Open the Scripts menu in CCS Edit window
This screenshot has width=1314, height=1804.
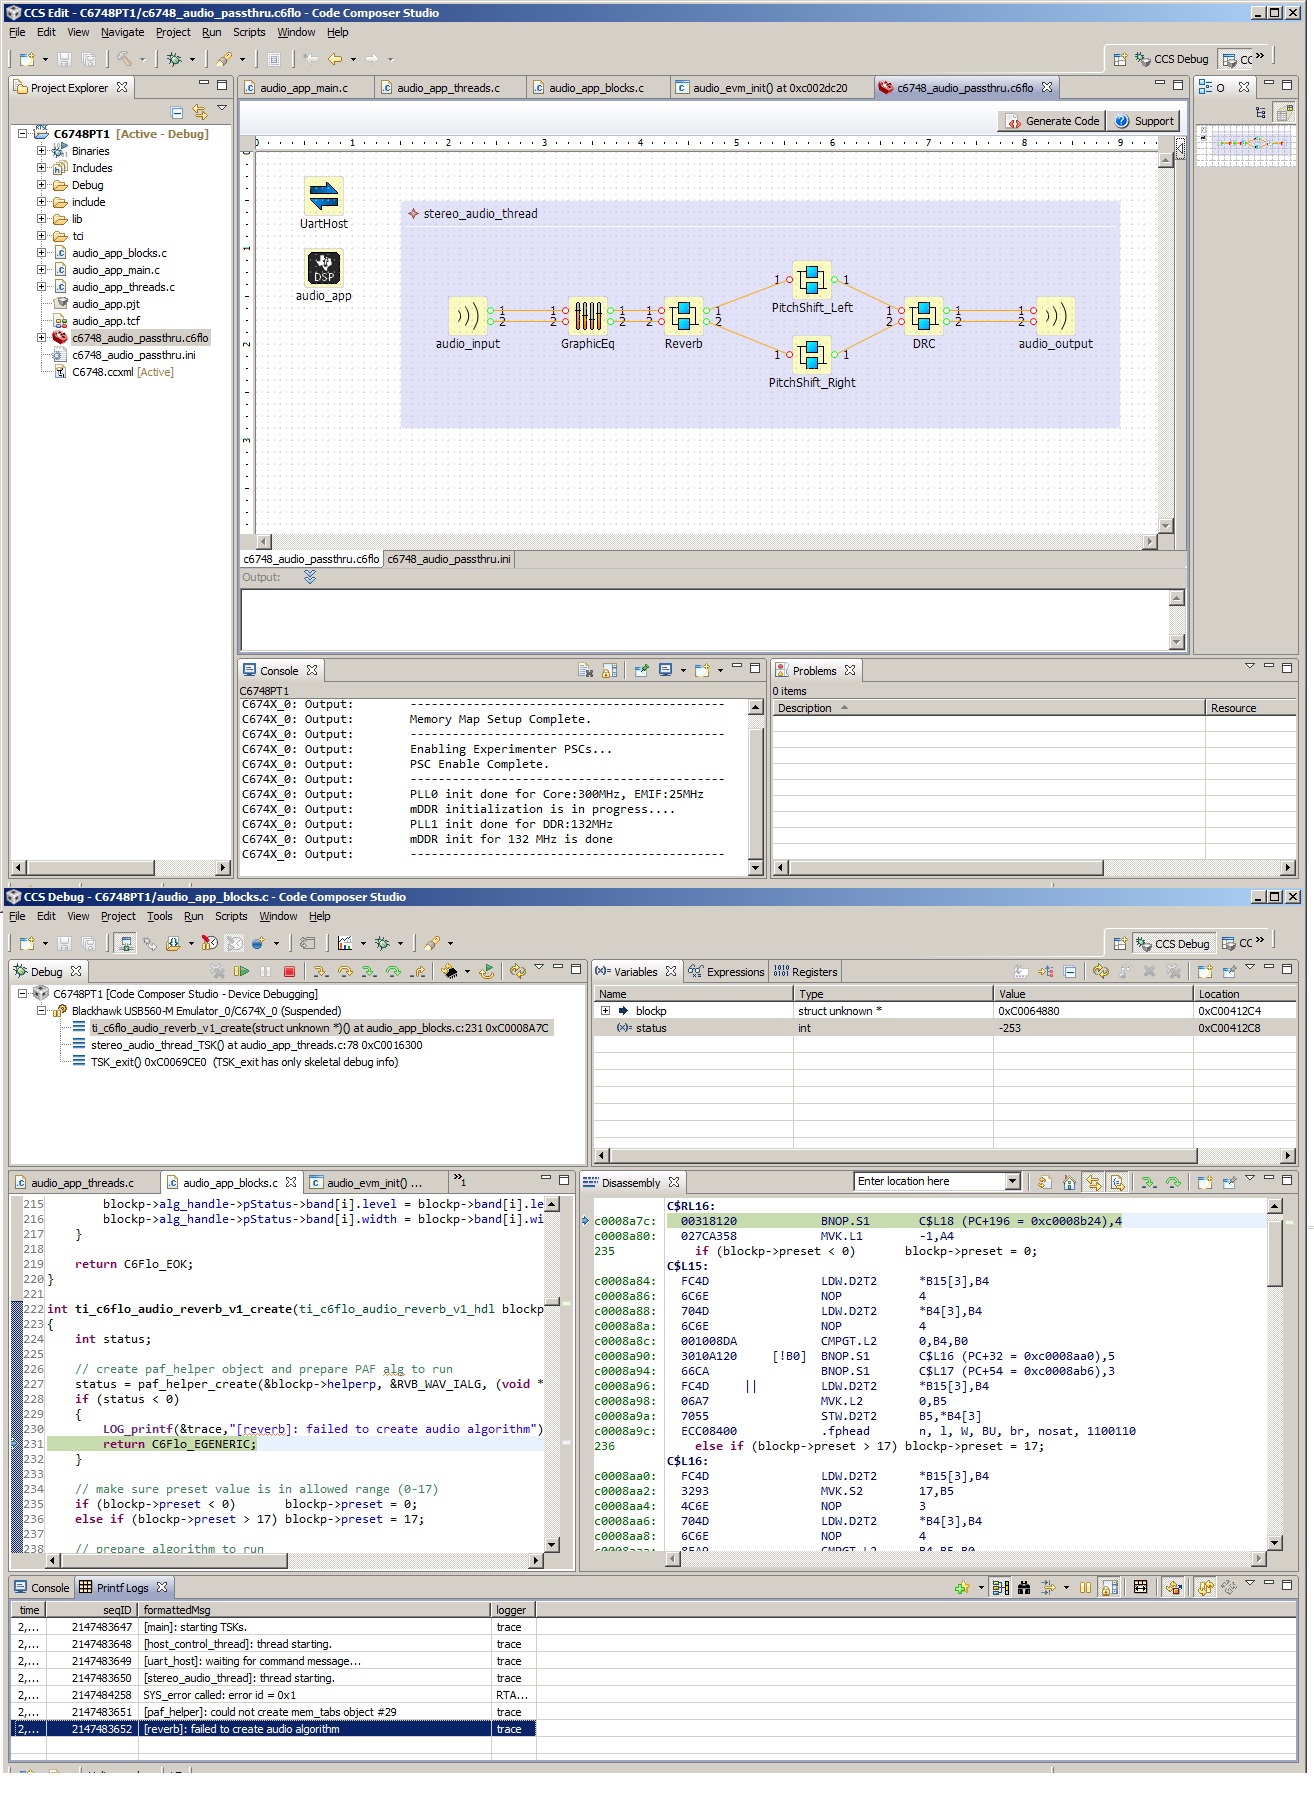pos(249,32)
